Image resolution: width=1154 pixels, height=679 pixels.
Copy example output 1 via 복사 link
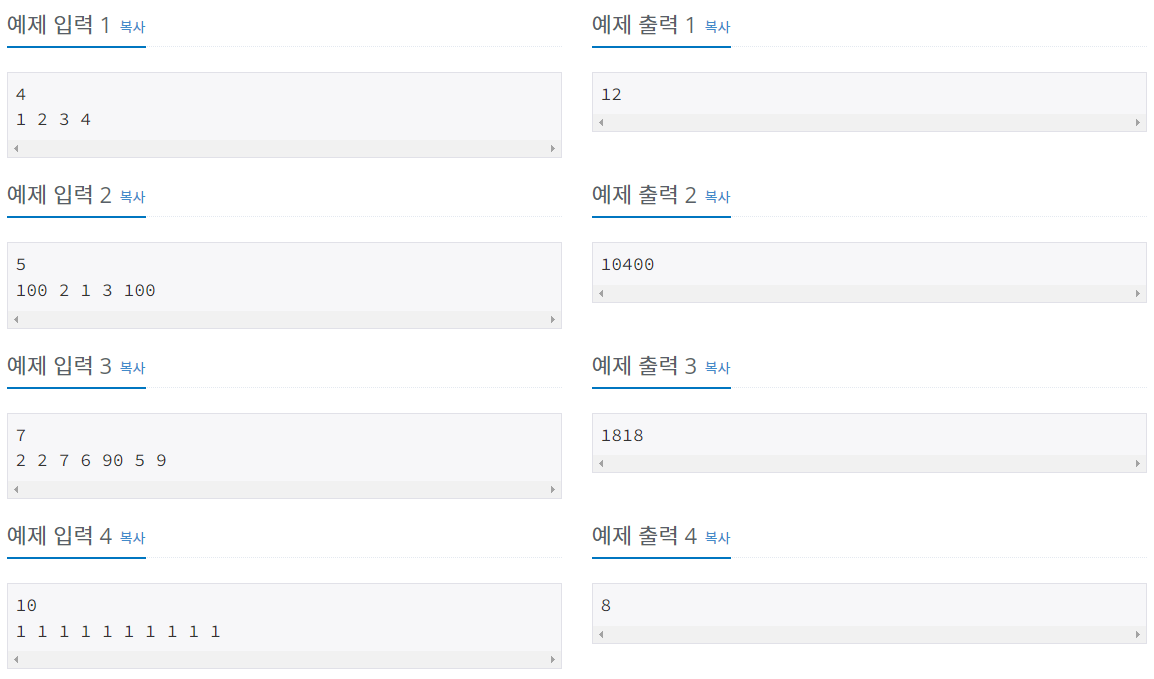coord(718,26)
